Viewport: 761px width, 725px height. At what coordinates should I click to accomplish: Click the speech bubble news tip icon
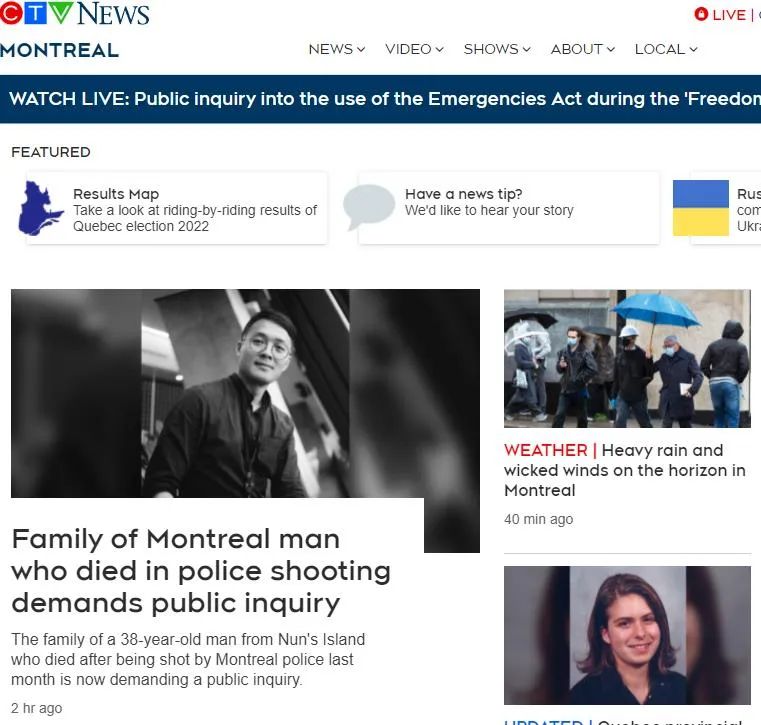pos(369,207)
